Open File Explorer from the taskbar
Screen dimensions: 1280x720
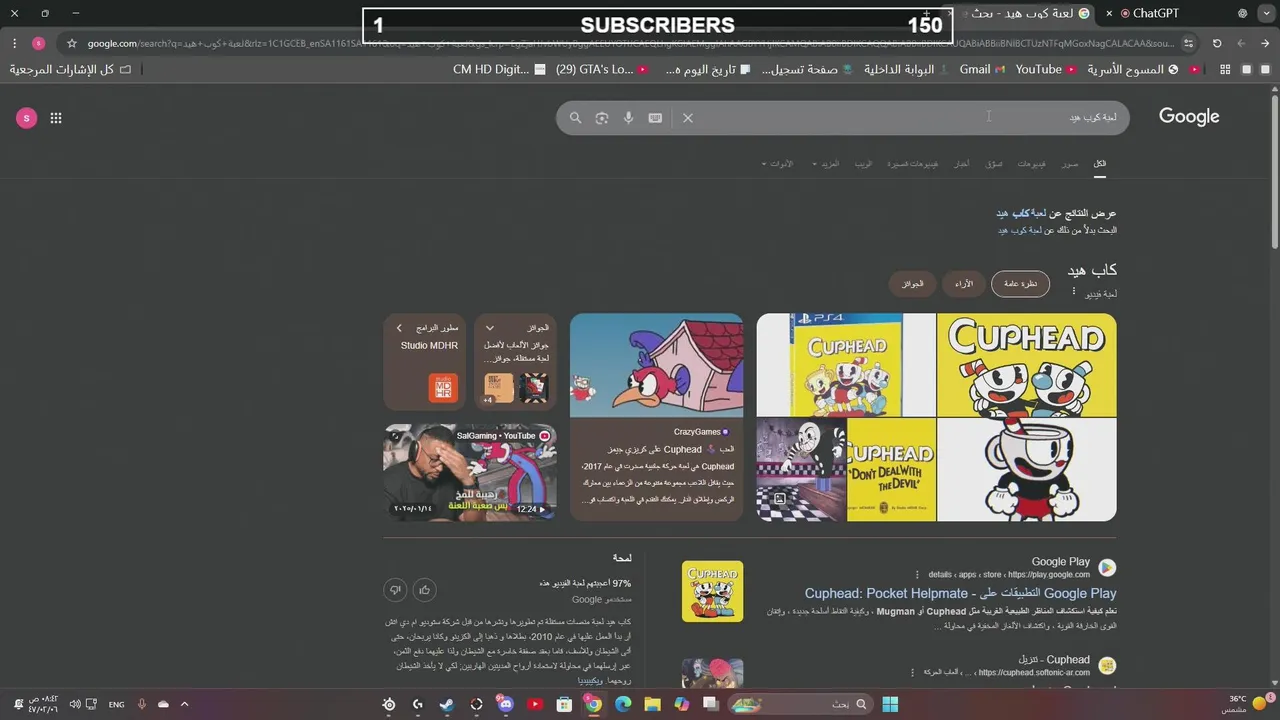click(x=652, y=704)
